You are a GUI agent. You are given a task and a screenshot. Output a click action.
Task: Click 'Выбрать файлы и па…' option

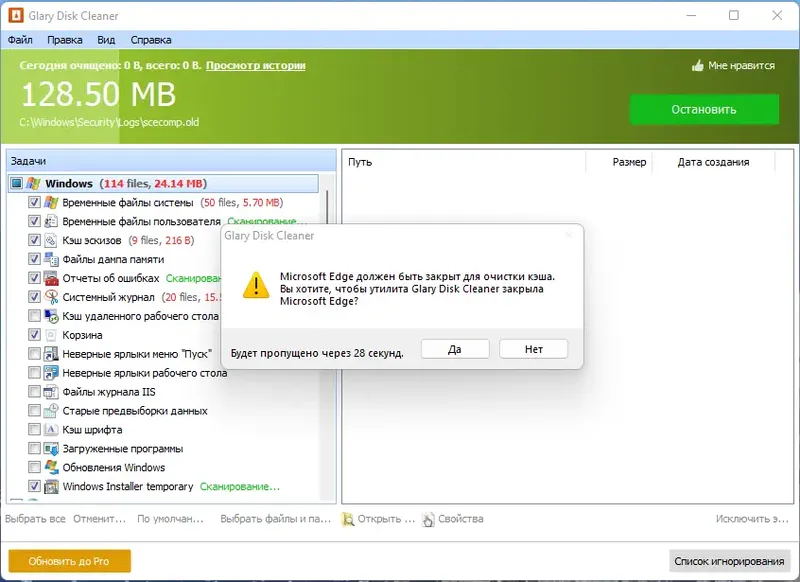point(276,519)
